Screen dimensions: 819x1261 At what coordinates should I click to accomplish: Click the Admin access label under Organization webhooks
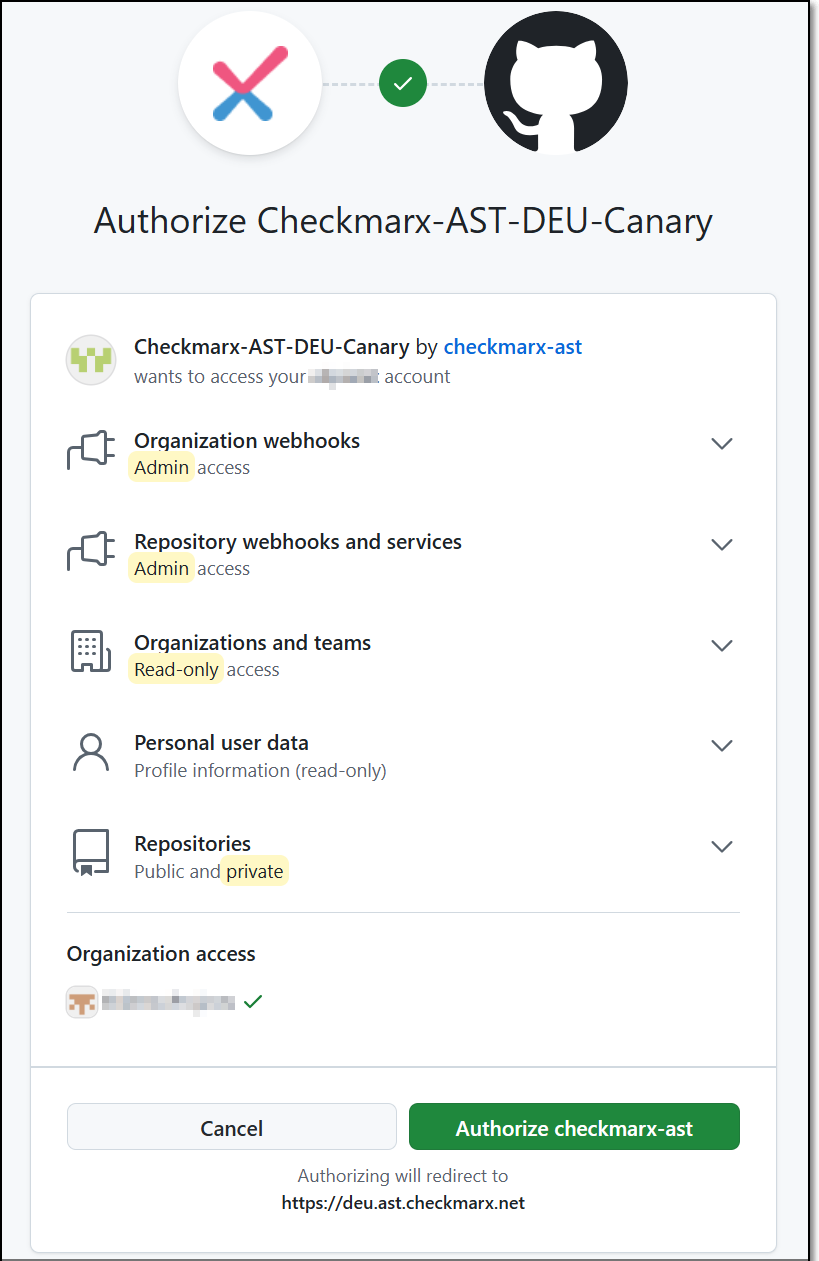[192, 468]
